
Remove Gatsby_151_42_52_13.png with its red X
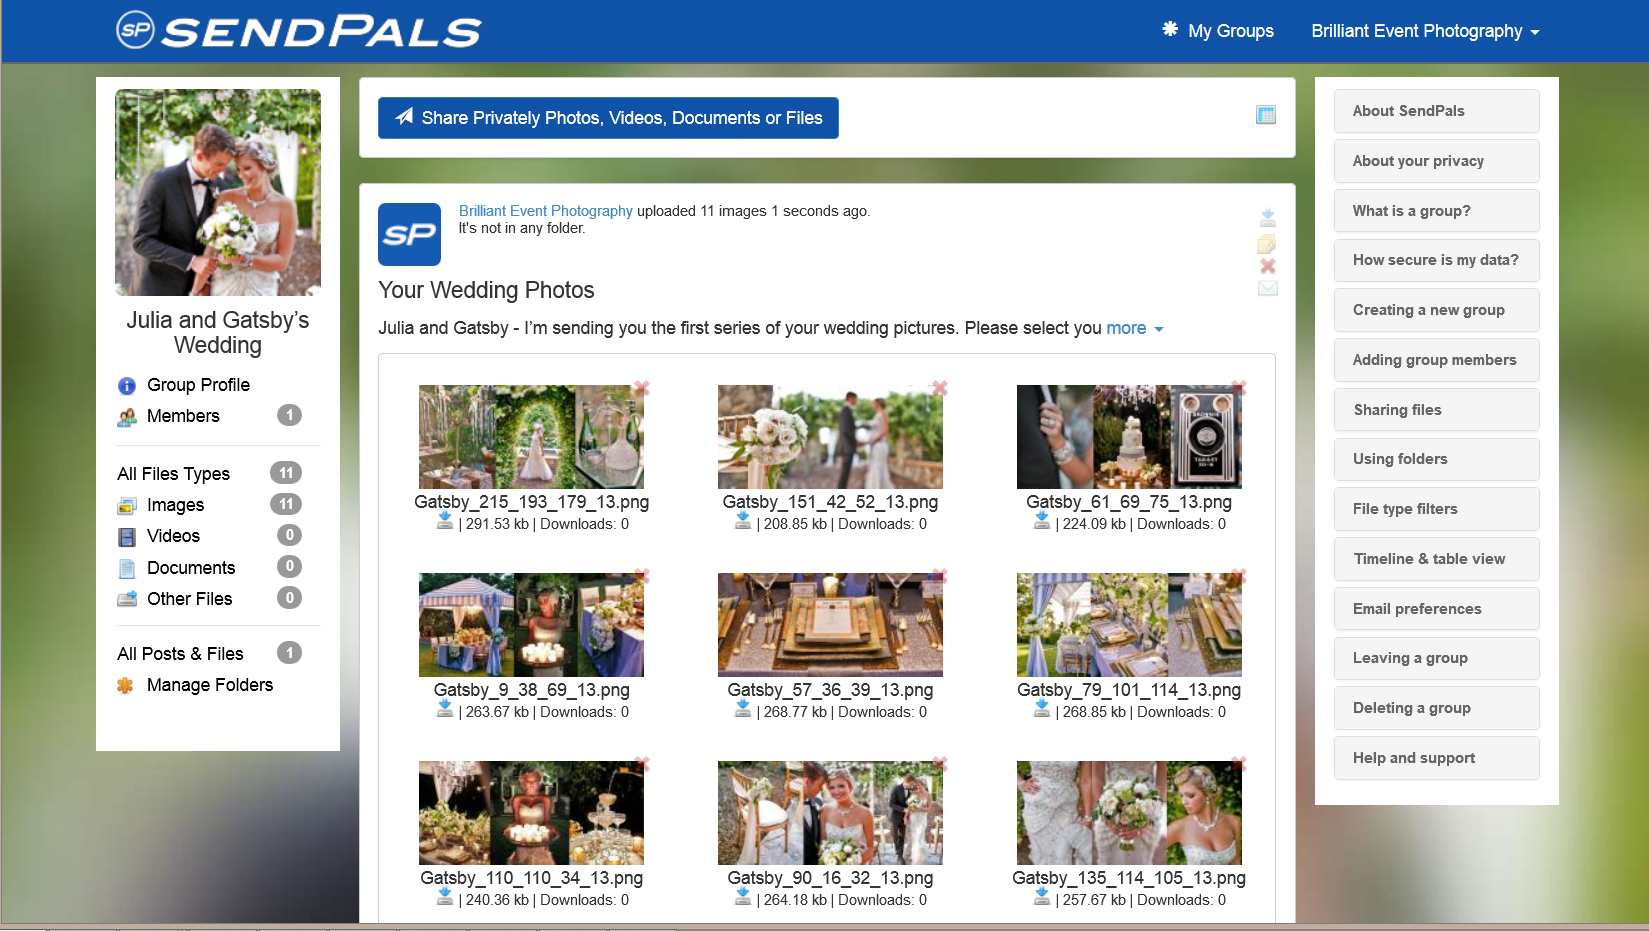coord(940,388)
